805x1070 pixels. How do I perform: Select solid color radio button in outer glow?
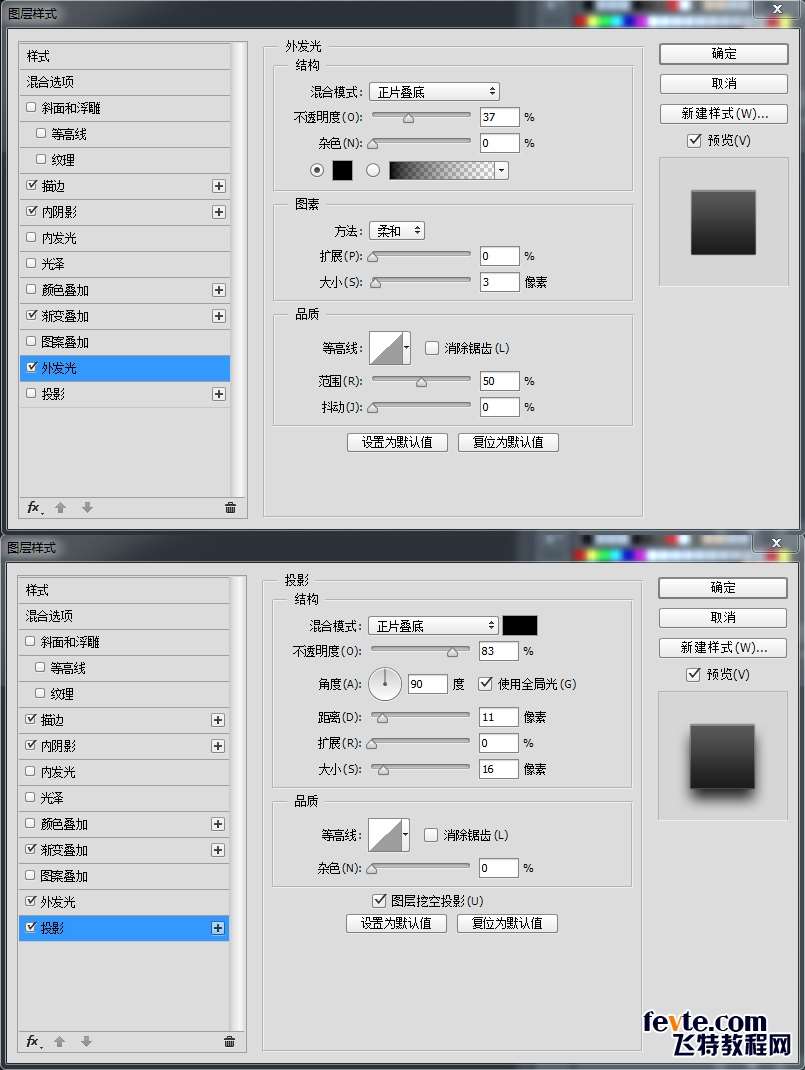pos(317,170)
